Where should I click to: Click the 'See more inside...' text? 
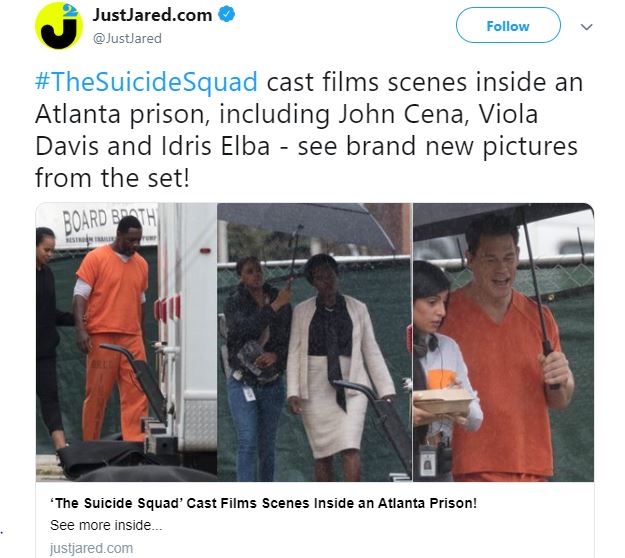(x=106, y=525)
